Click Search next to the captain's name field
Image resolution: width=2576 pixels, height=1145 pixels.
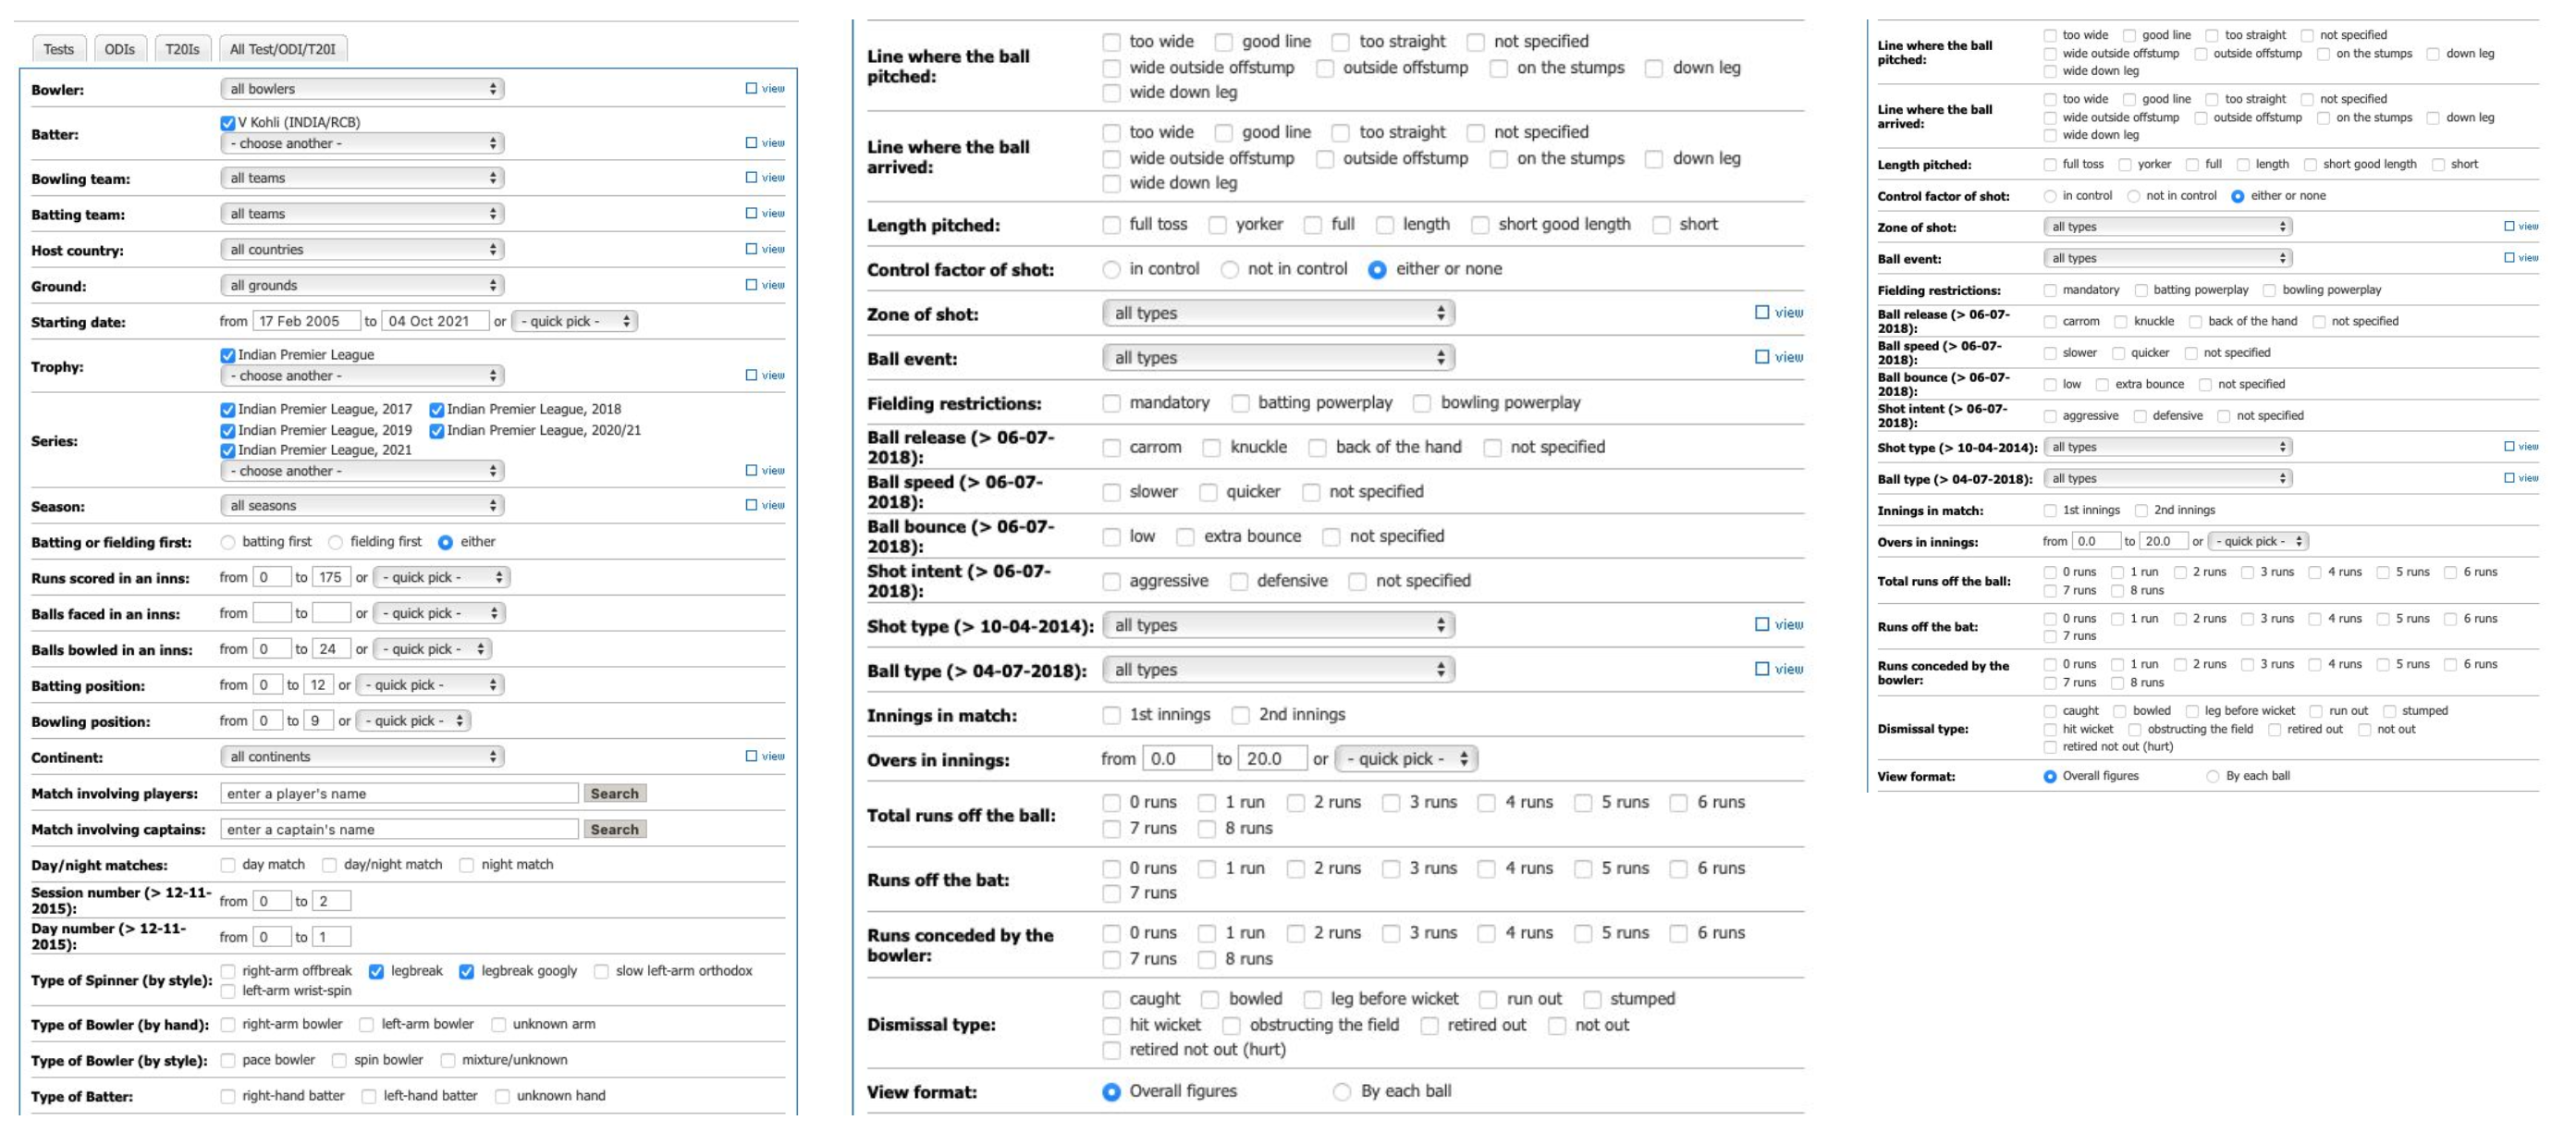point(614,829)
